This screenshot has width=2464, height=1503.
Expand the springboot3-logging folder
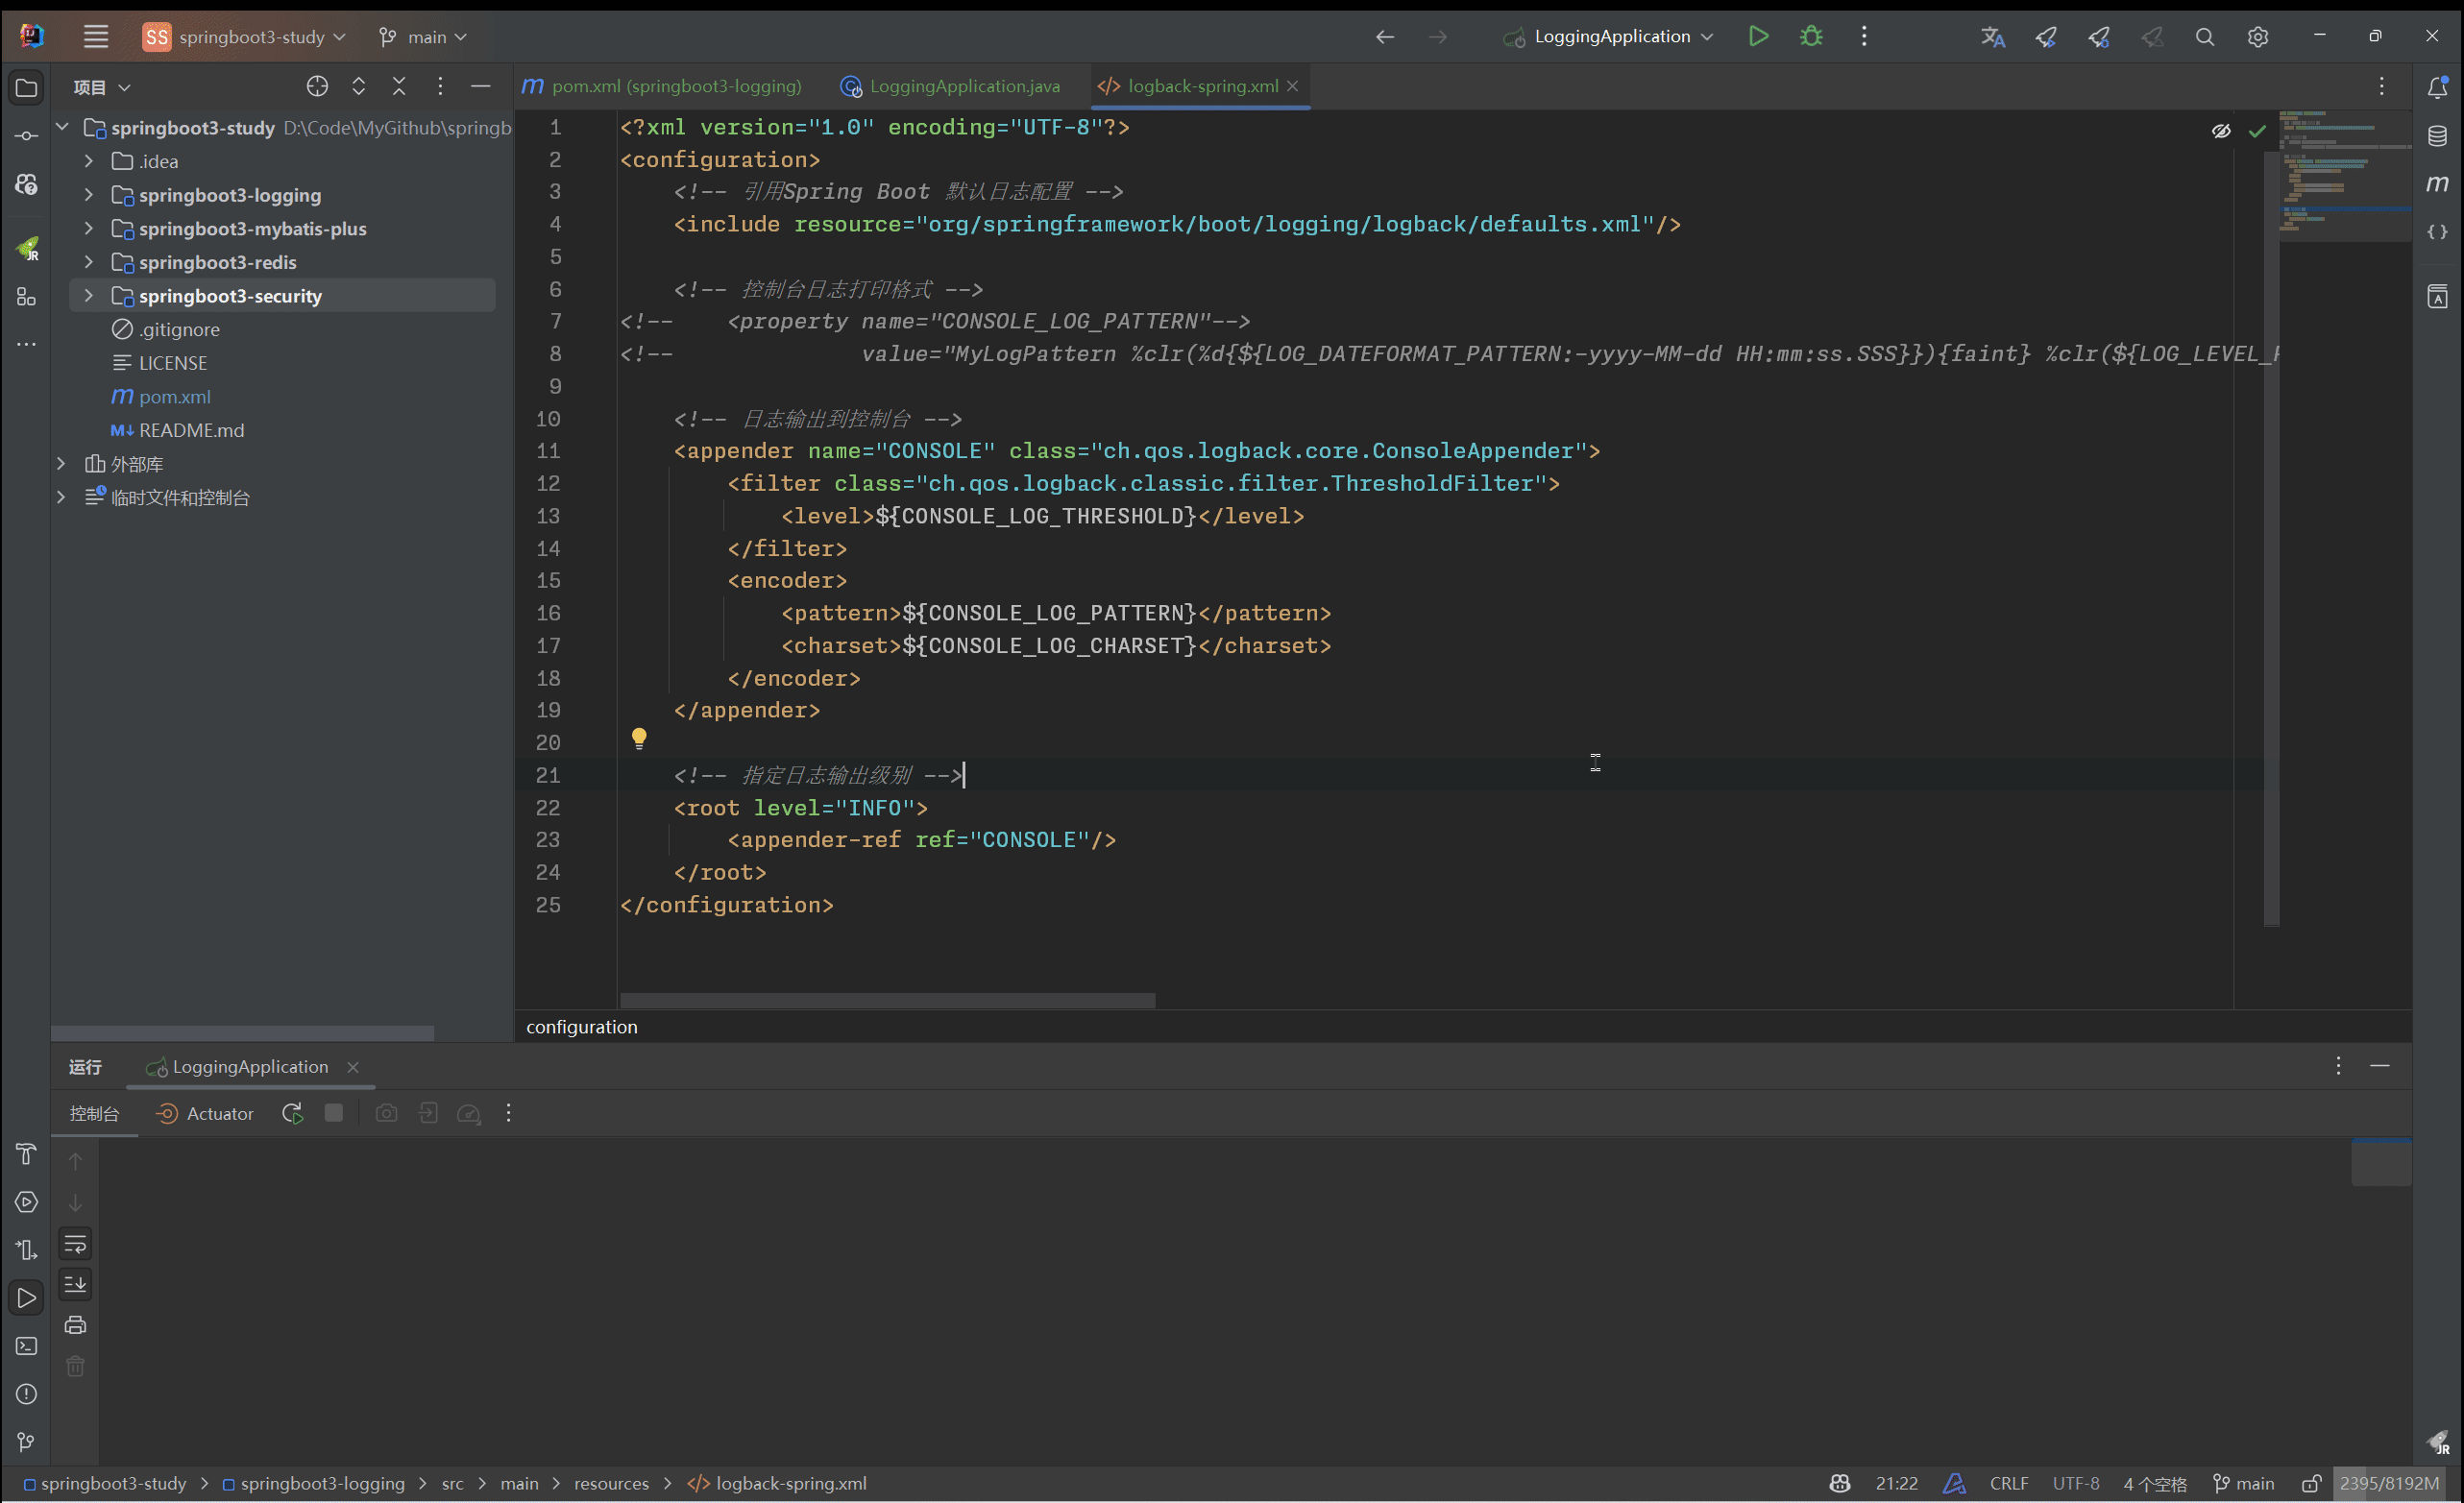pos(88,195)
